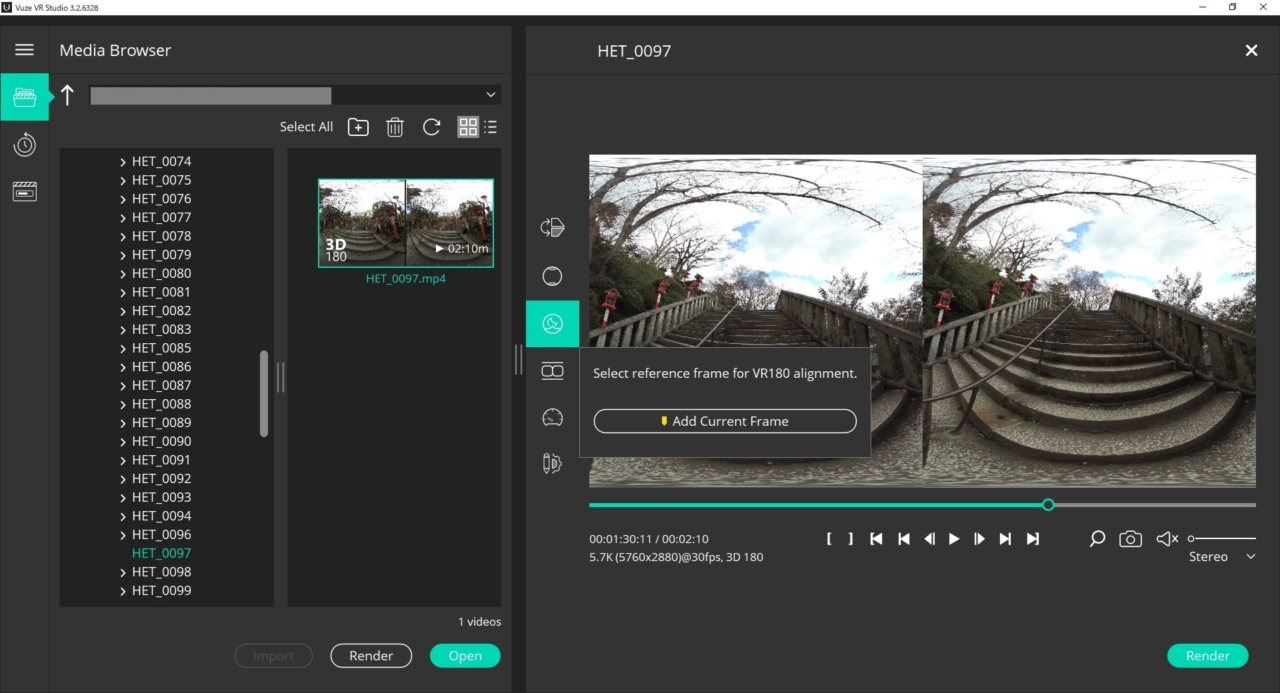The height and width of the screenshot is (693, 1280).
Task: Jump to the end of the clip
Action: click(x=1033, y=539)
